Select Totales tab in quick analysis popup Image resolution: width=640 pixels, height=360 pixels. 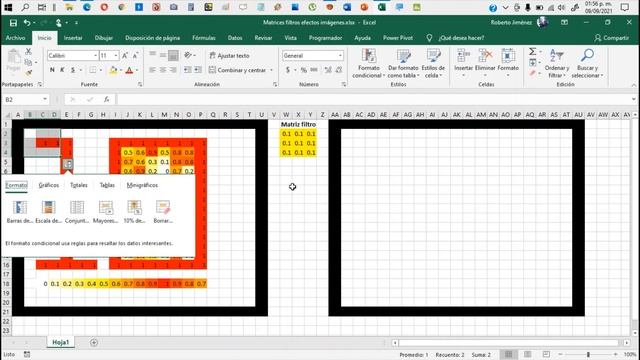[78, 185]
